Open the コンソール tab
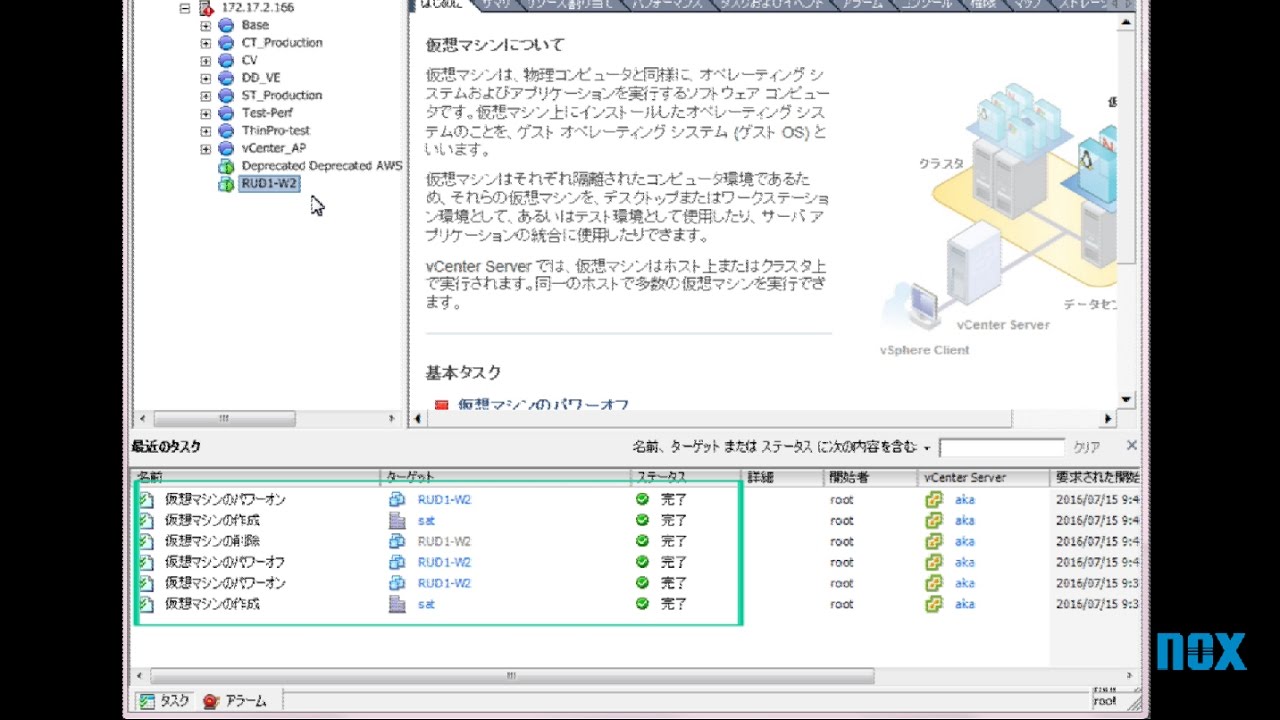Image resolution: width=1280 pixels, height=720 pixels. [927, 5]
